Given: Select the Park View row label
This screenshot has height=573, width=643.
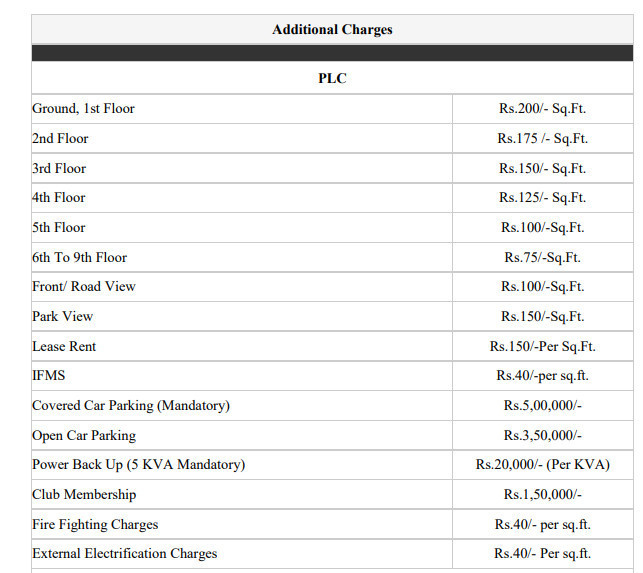Looking at the screenshot, I should (62, 316).
